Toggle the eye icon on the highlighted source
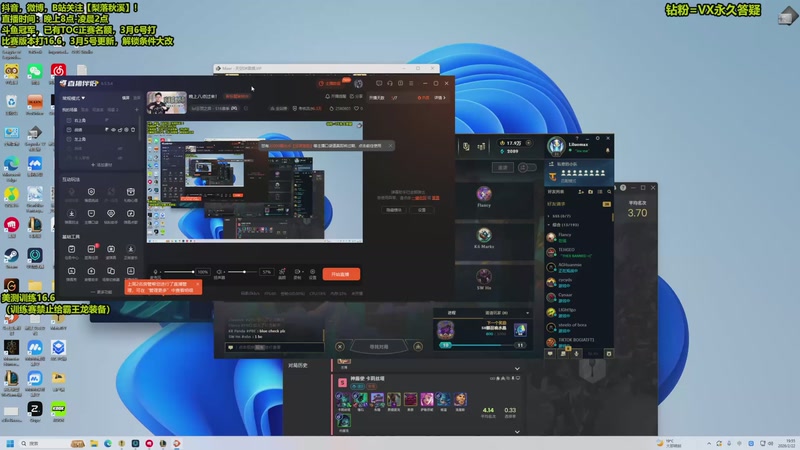This screenshot has width=800, height=450. (113, 130)
